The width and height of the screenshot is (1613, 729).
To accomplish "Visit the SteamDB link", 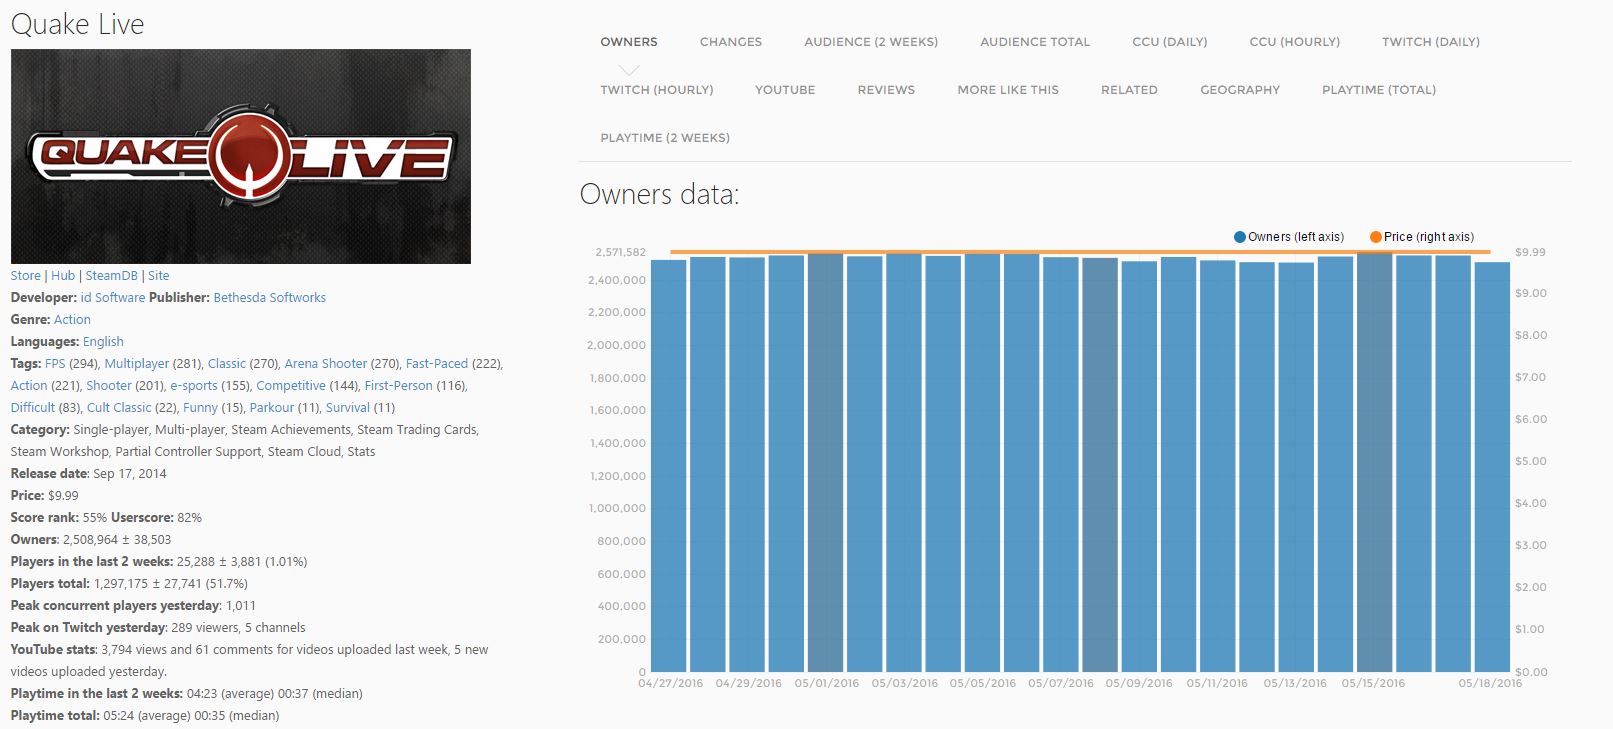I will (x=111, y=276).
